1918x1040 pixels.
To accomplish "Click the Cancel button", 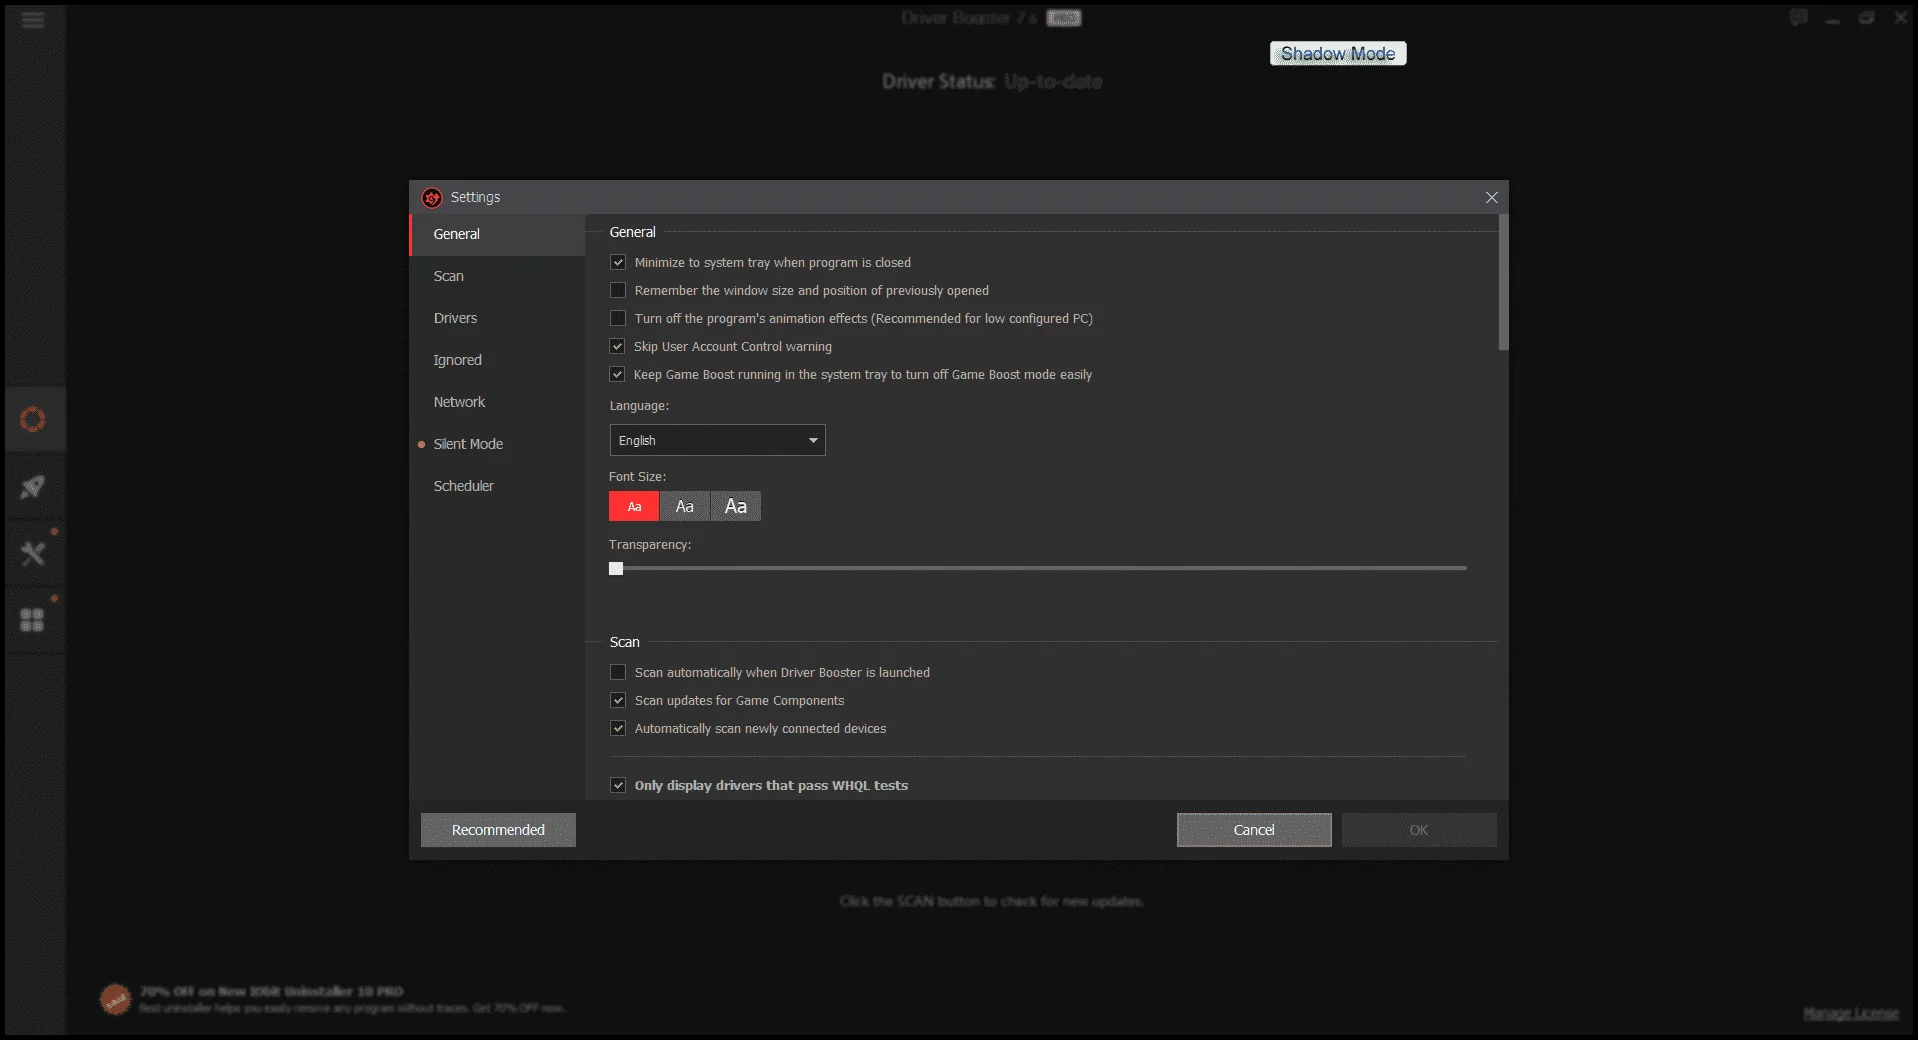I will 1254,830.
